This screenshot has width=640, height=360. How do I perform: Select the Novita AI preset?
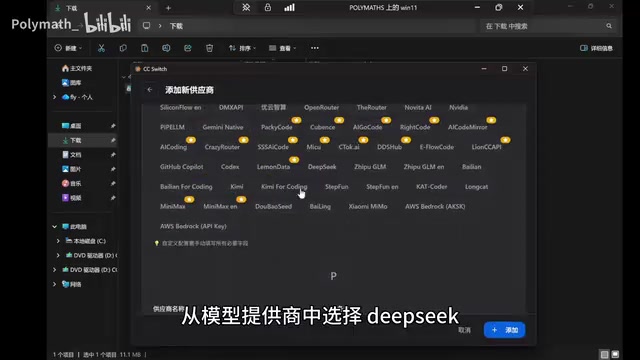[418, 107]
